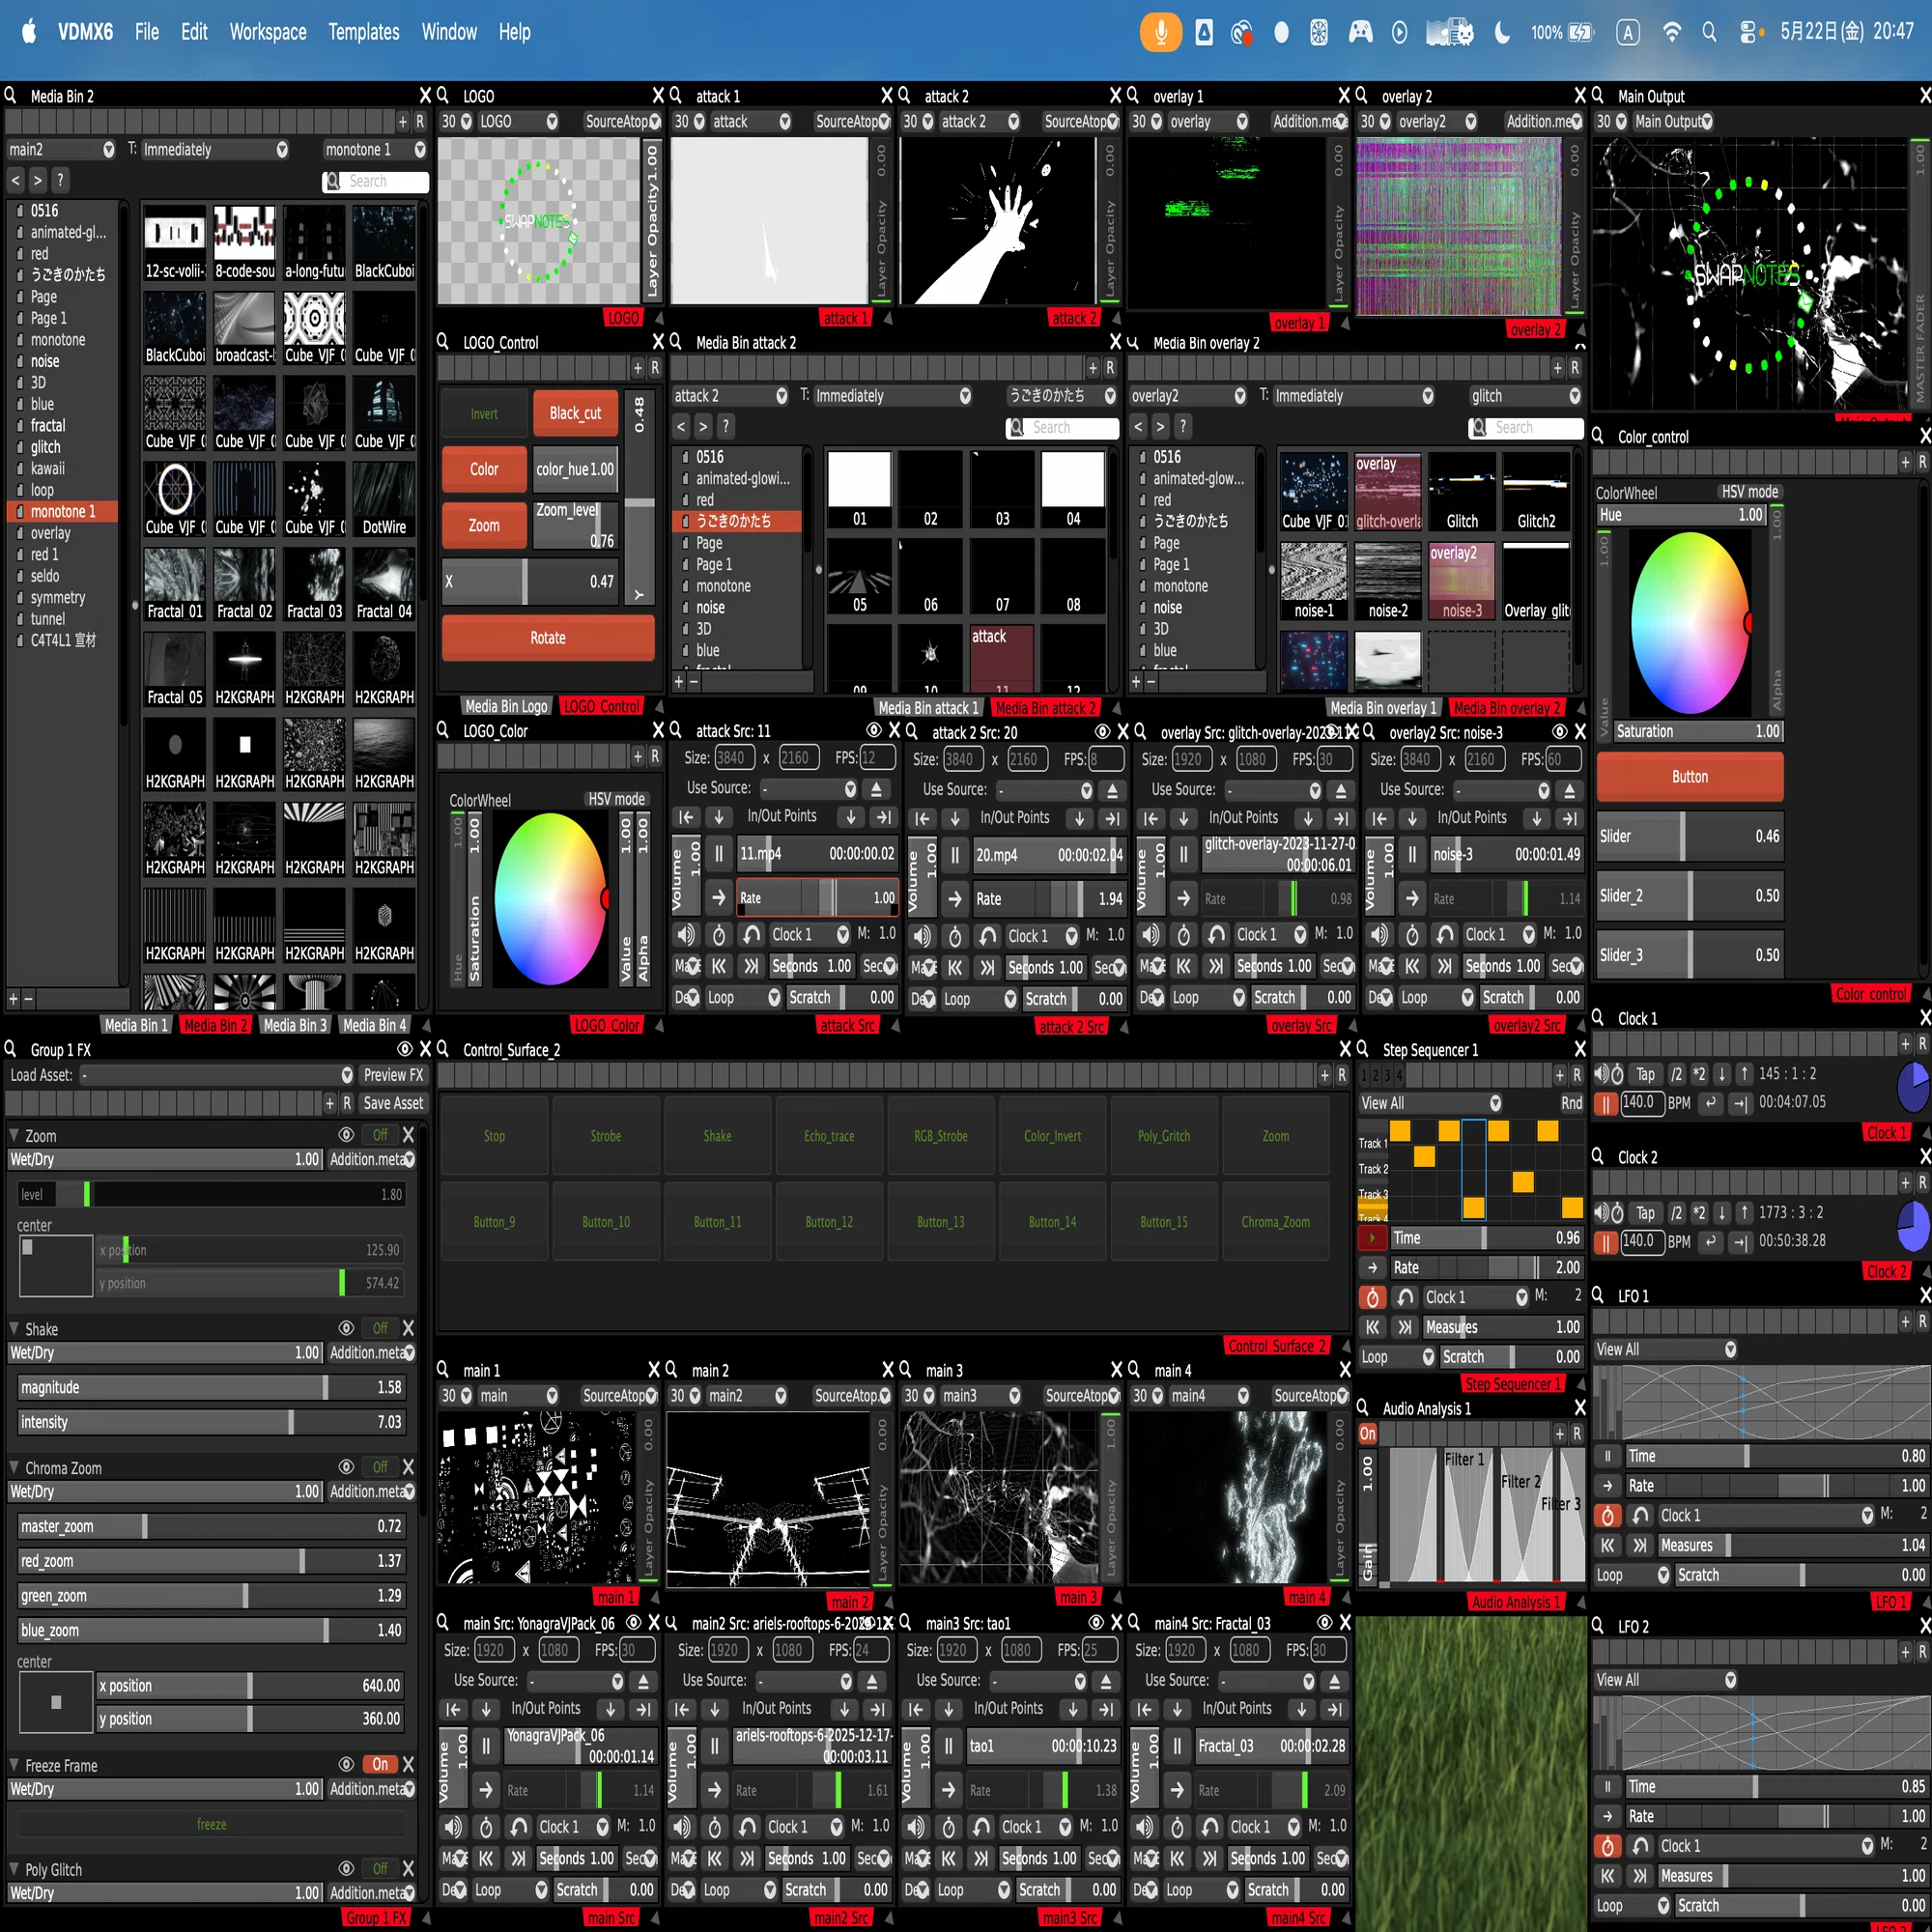
Task: Pause playback in attack Src panel
Action: click(x=719, y=853)
